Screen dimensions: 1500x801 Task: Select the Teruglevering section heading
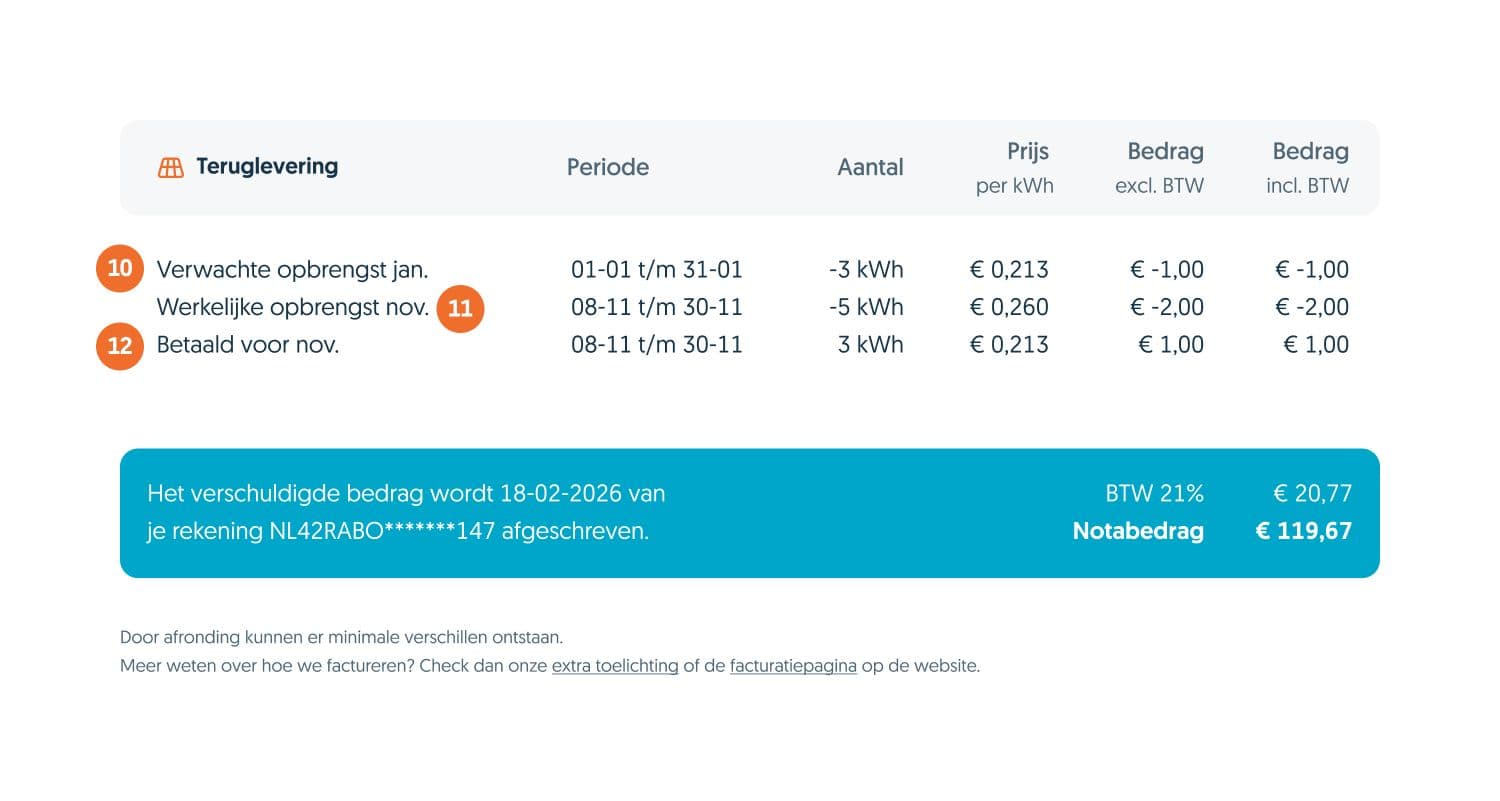267,167
